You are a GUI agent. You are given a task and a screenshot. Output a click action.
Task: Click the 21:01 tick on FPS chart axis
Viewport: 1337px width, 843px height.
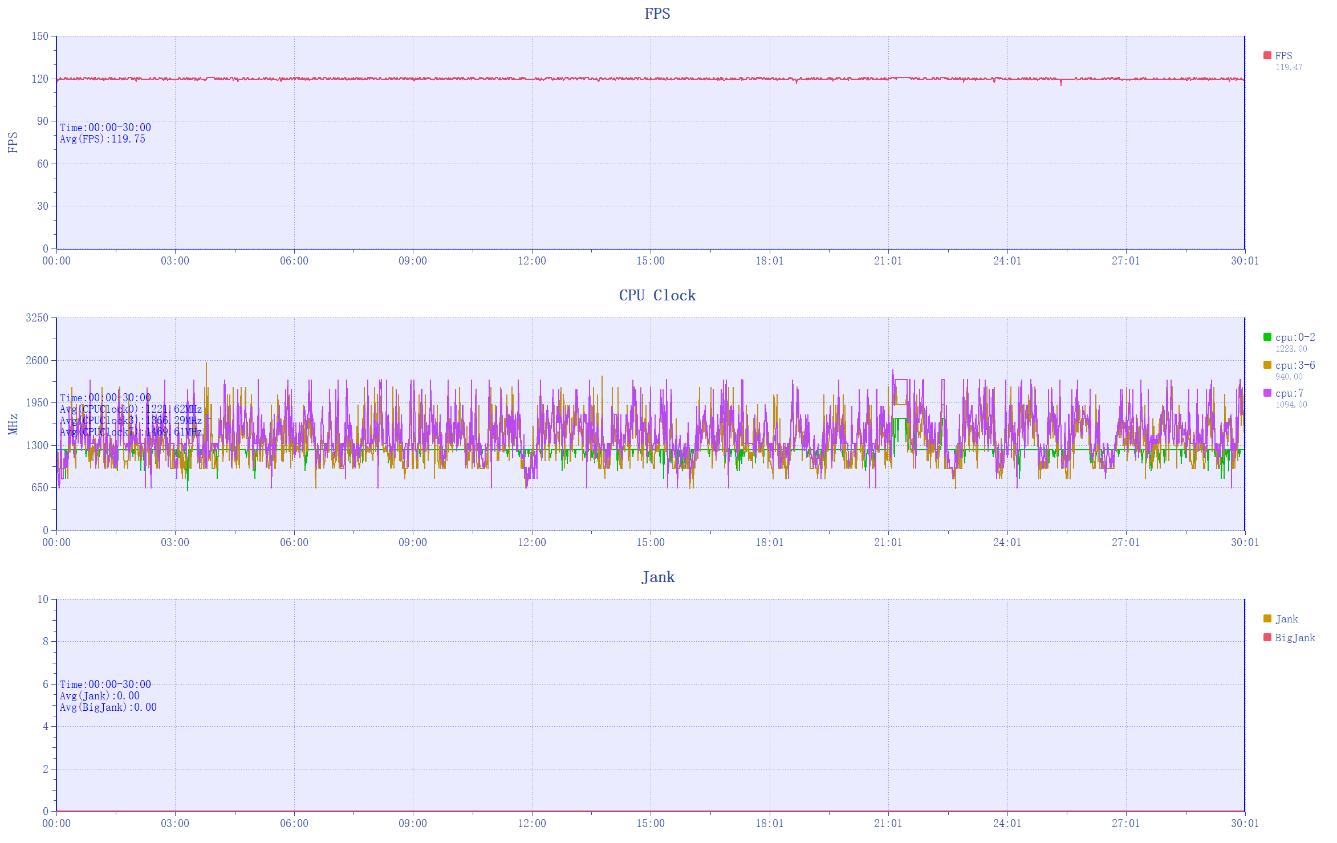tap(888, 261)
